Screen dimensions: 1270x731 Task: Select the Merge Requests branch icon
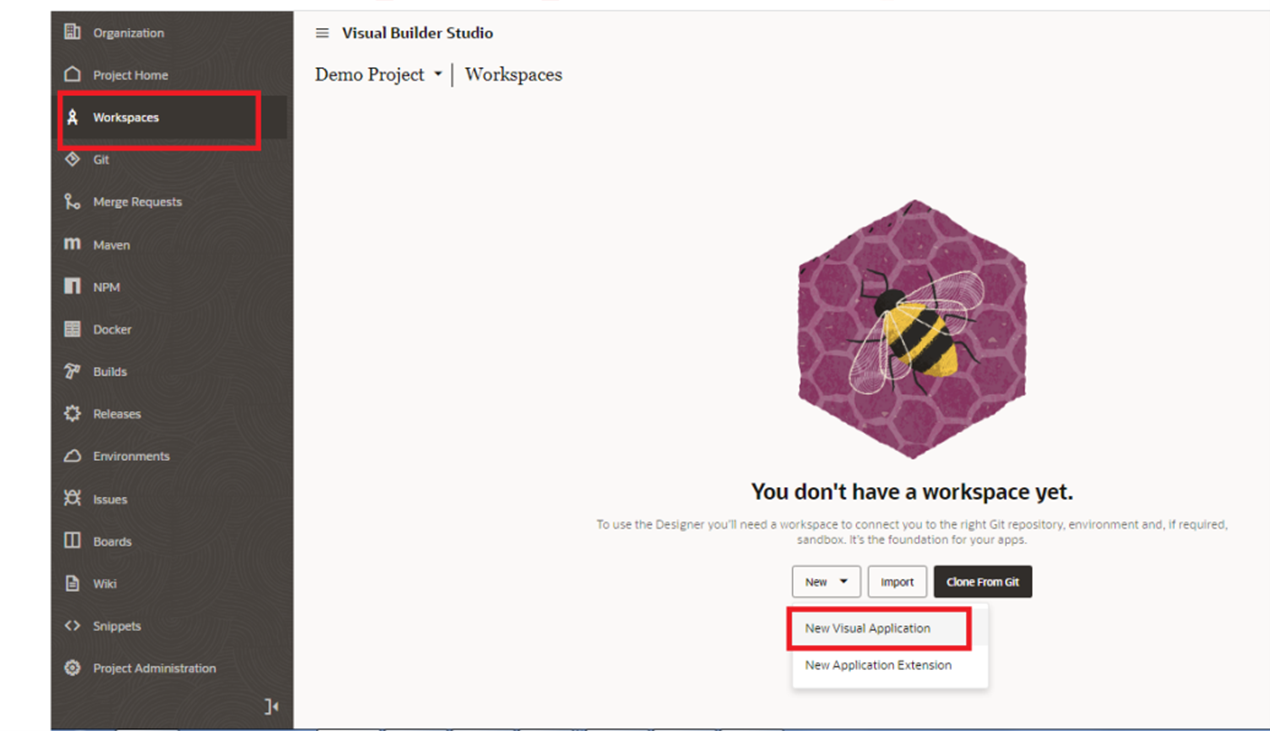click(x=72, y=201)
